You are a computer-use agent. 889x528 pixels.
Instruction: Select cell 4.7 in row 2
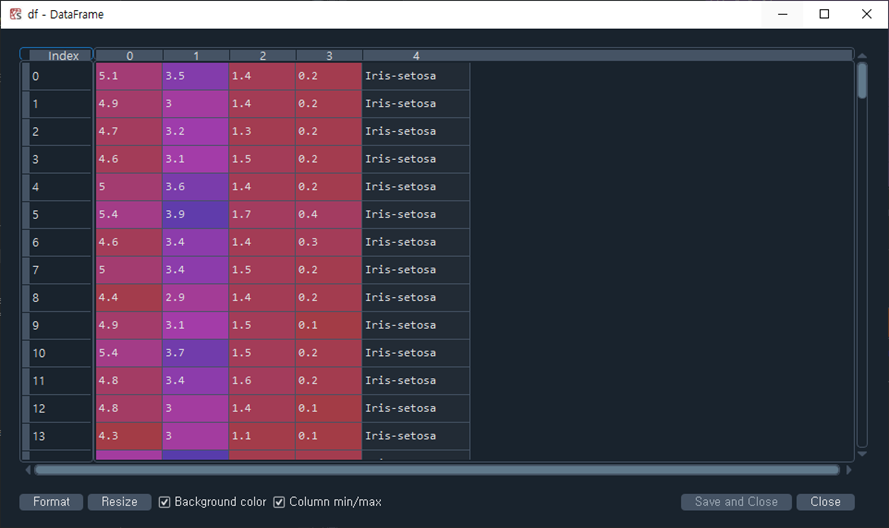click(129, 132)
